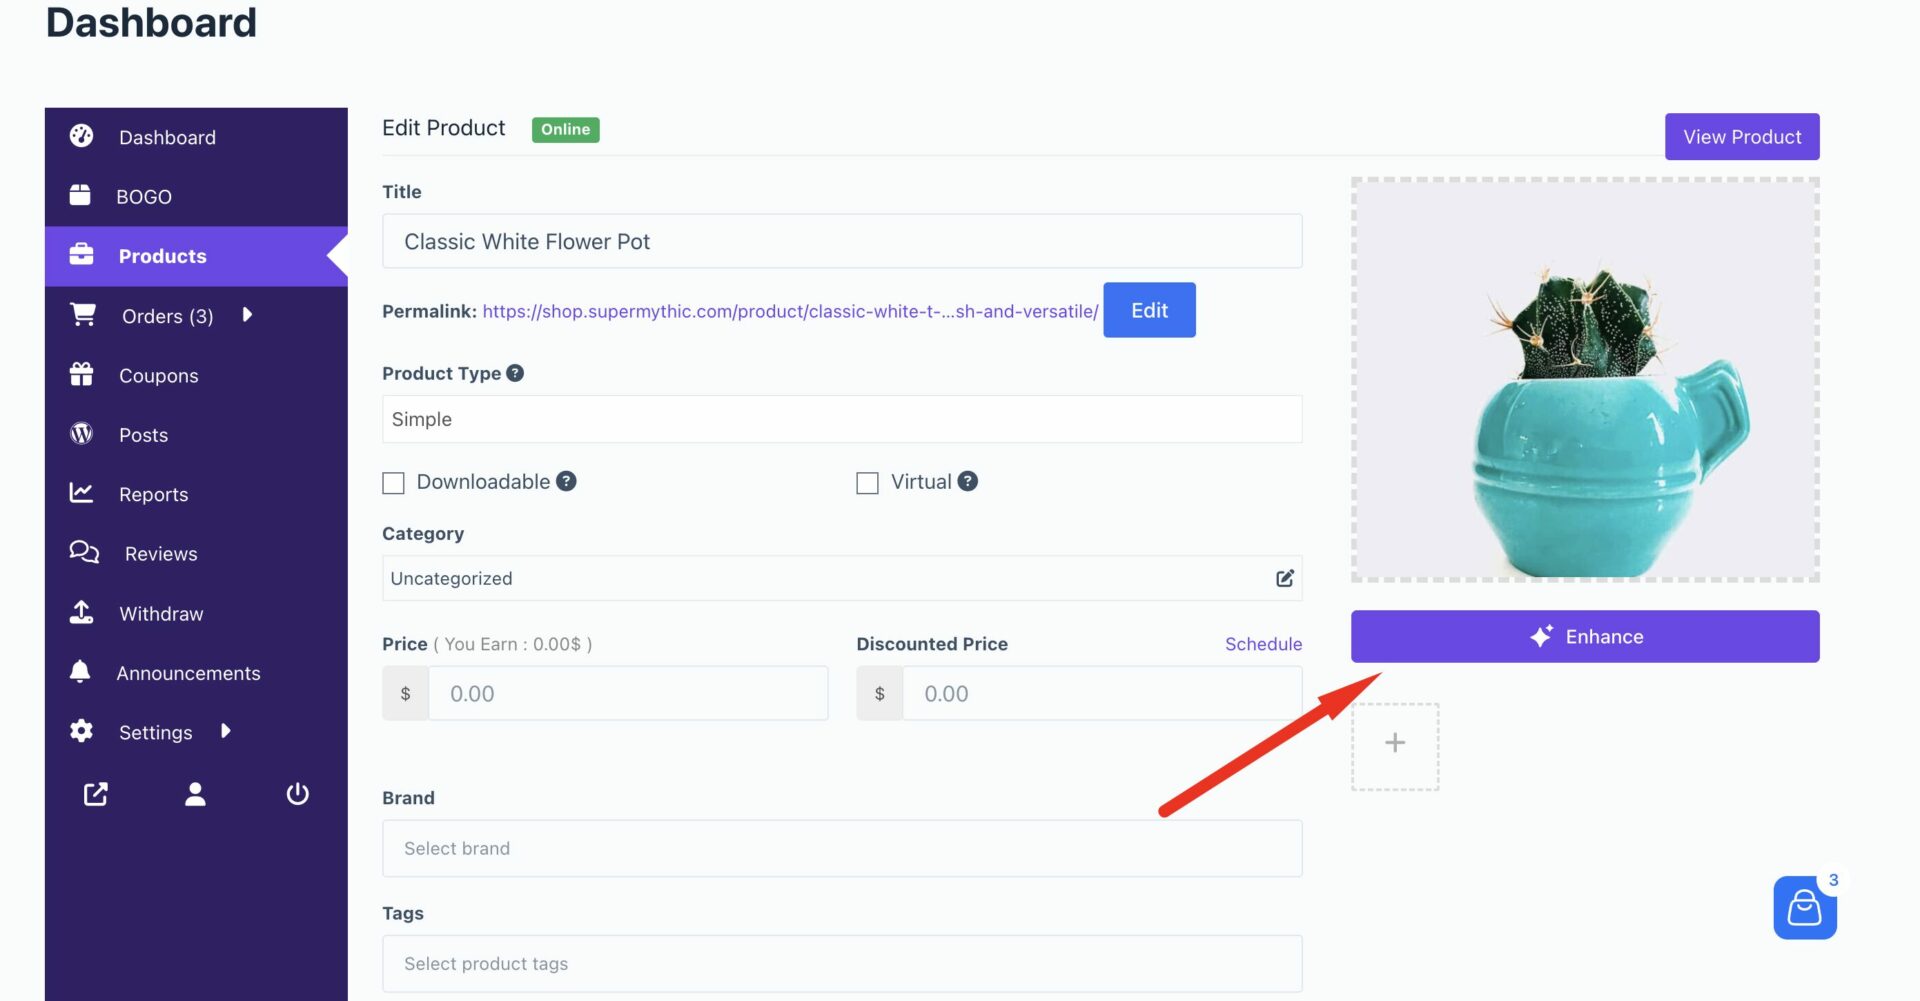Click the Product Type help icon
The height and width of the screenshot is (1001, 1920).
tap(515, 373)
